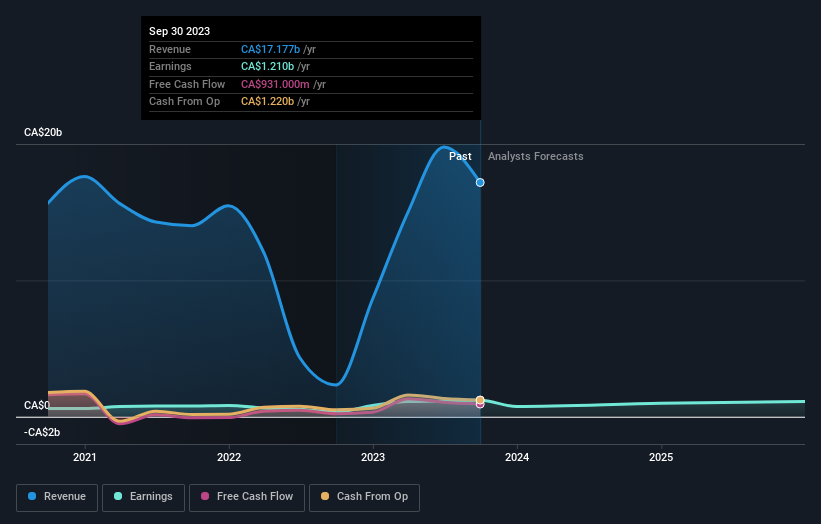Select the 2021 x-axis label
The image size is (821, 524).
point(85,457)
